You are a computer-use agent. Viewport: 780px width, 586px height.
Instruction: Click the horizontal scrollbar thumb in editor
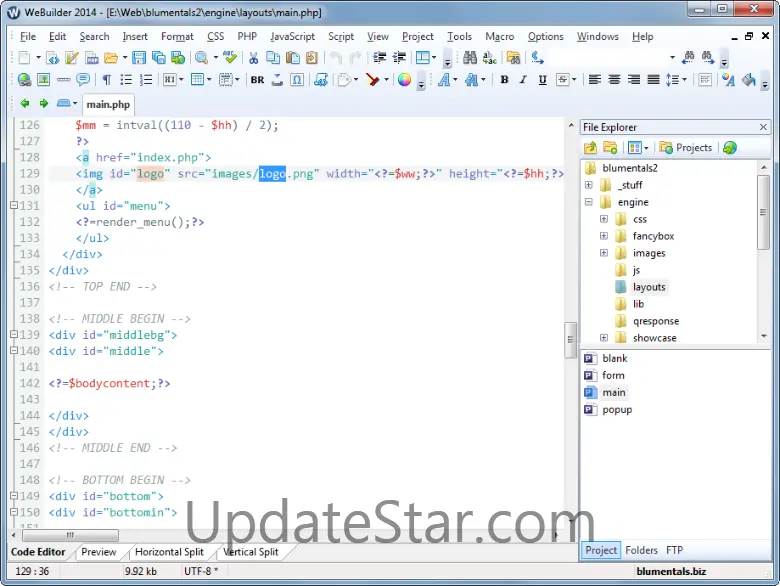70,535
